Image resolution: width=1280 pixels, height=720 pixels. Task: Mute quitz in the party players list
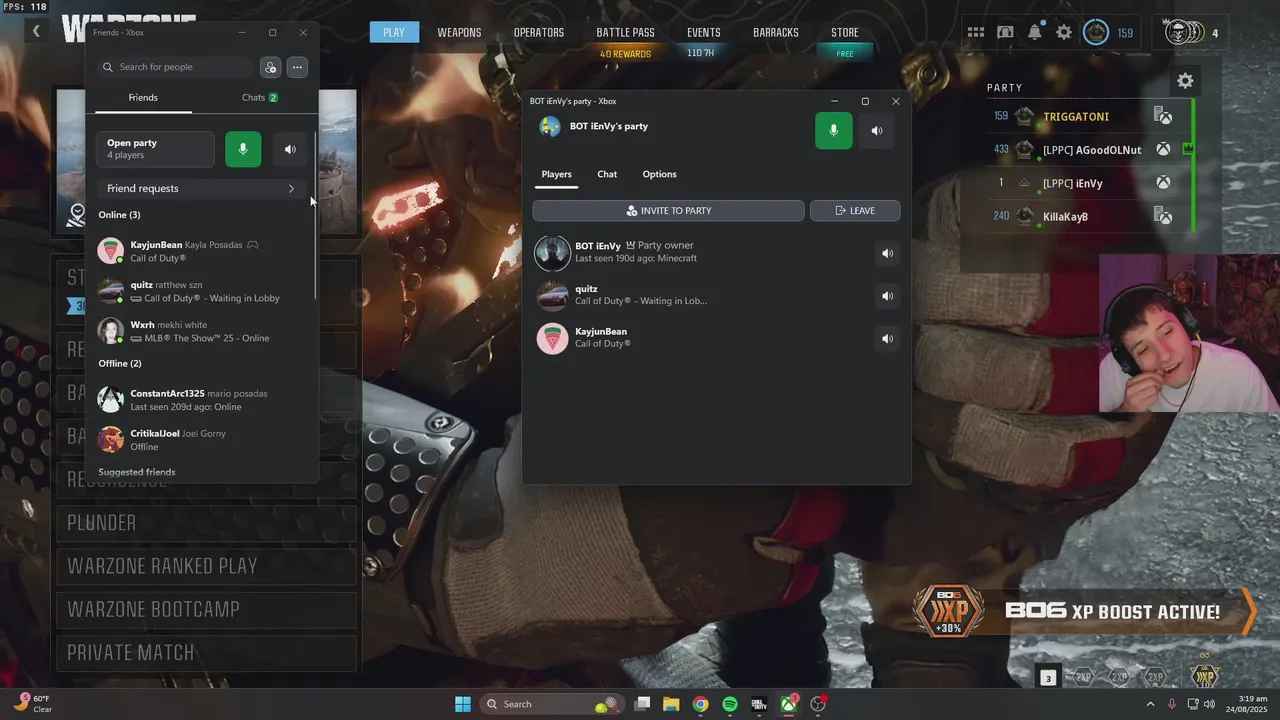(x=887, y=296)
